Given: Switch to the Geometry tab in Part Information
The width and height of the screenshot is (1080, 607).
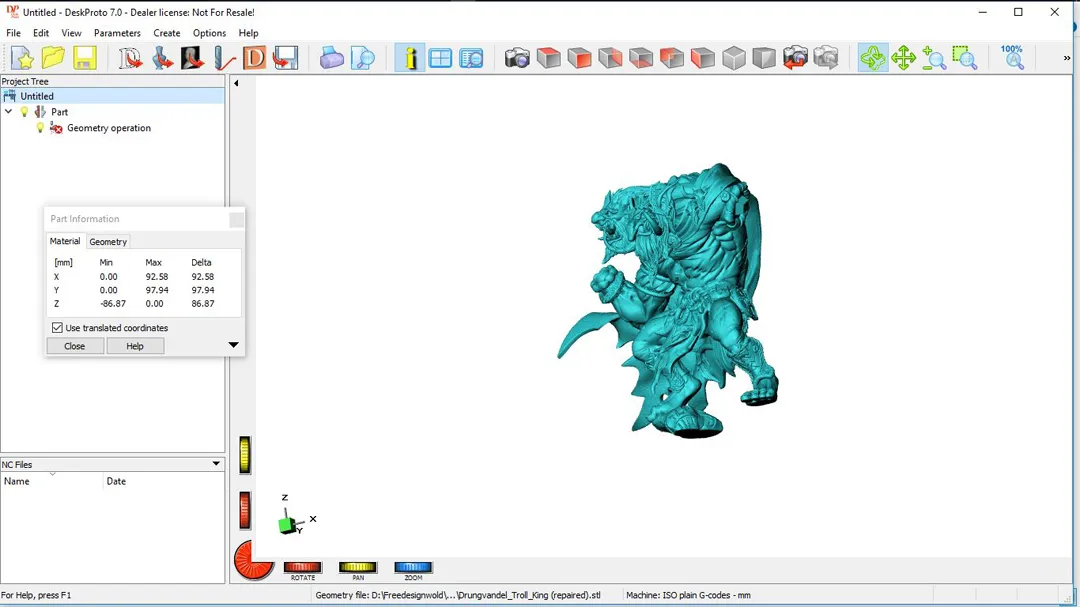Looking at the screenshot, I should (x=108, y=242).
